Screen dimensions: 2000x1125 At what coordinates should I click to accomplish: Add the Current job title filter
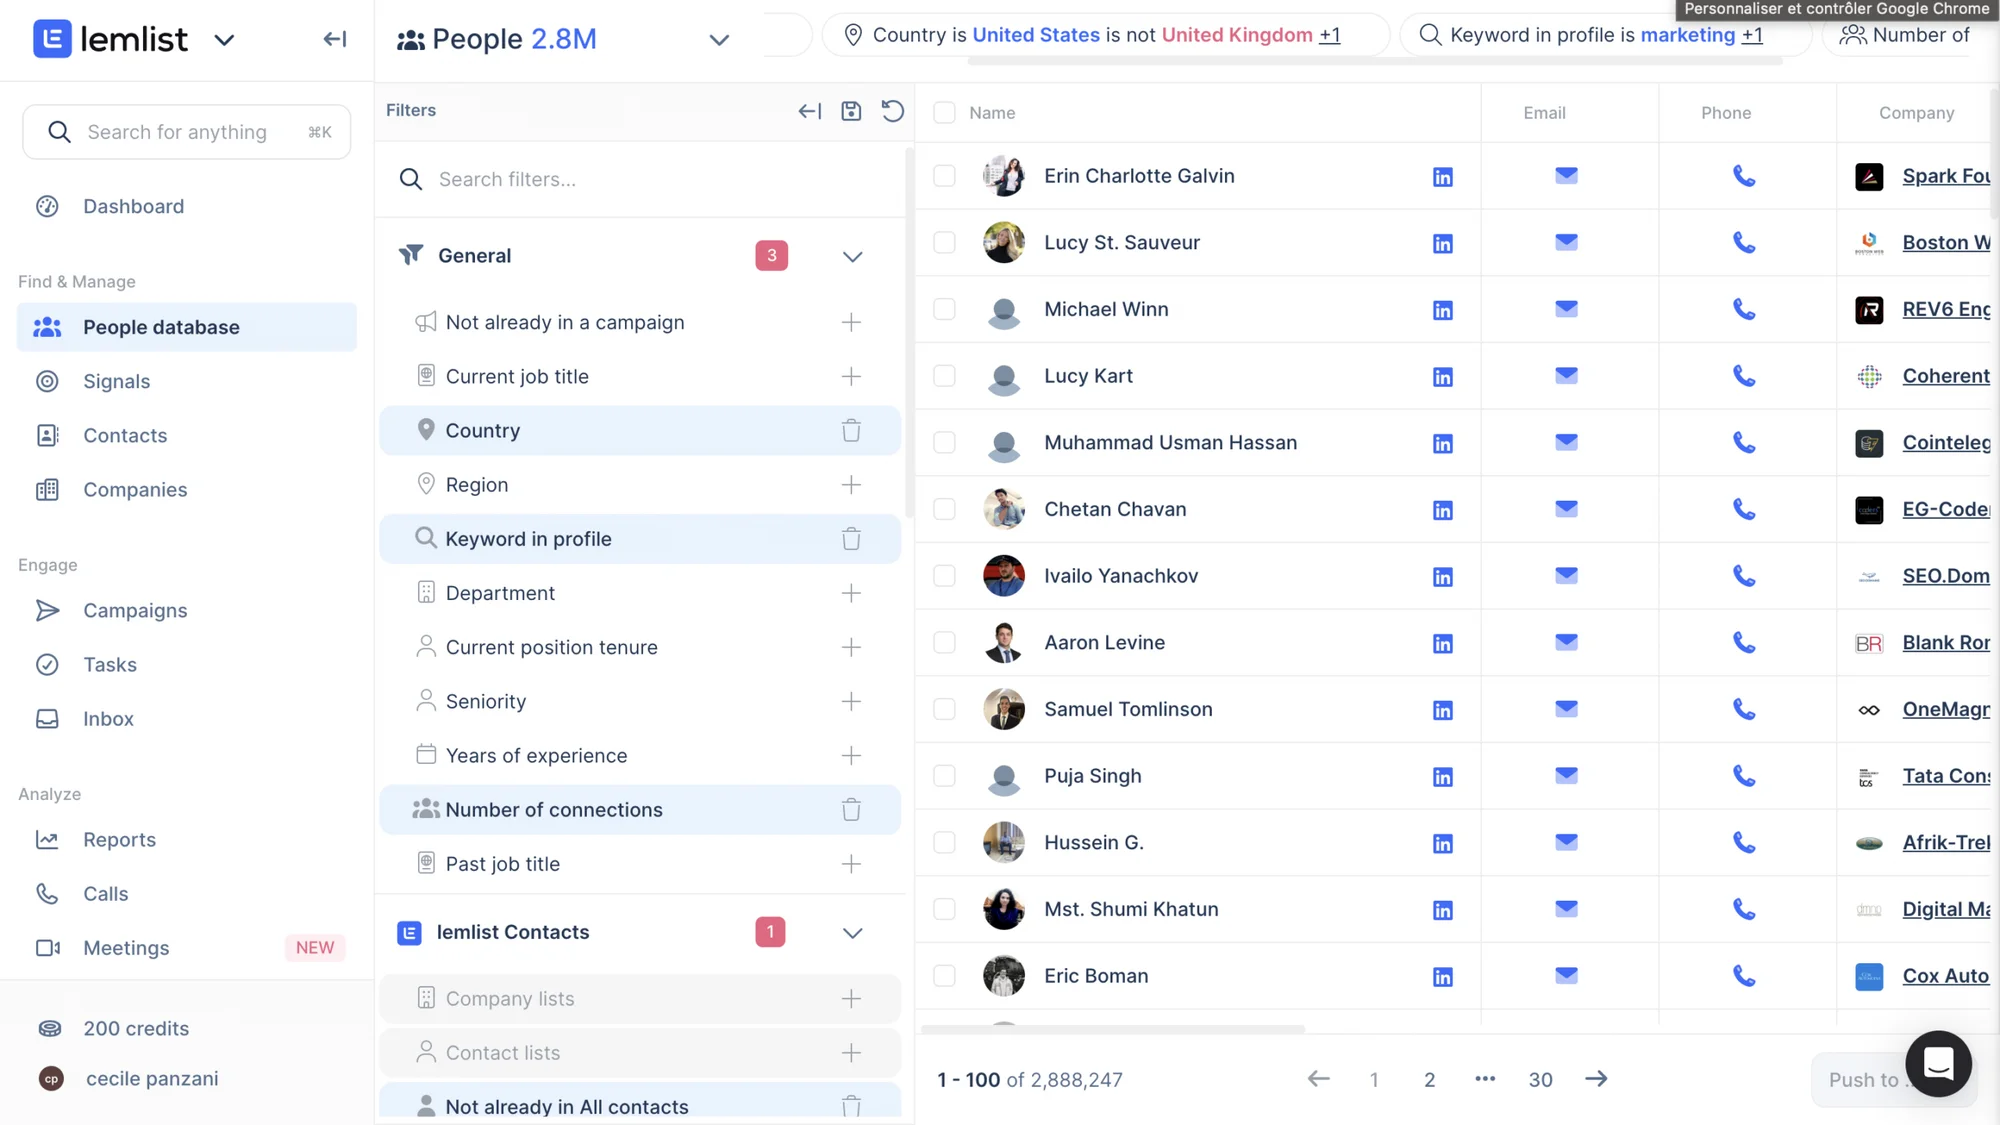pyautogui.click(x=851, y=377)
